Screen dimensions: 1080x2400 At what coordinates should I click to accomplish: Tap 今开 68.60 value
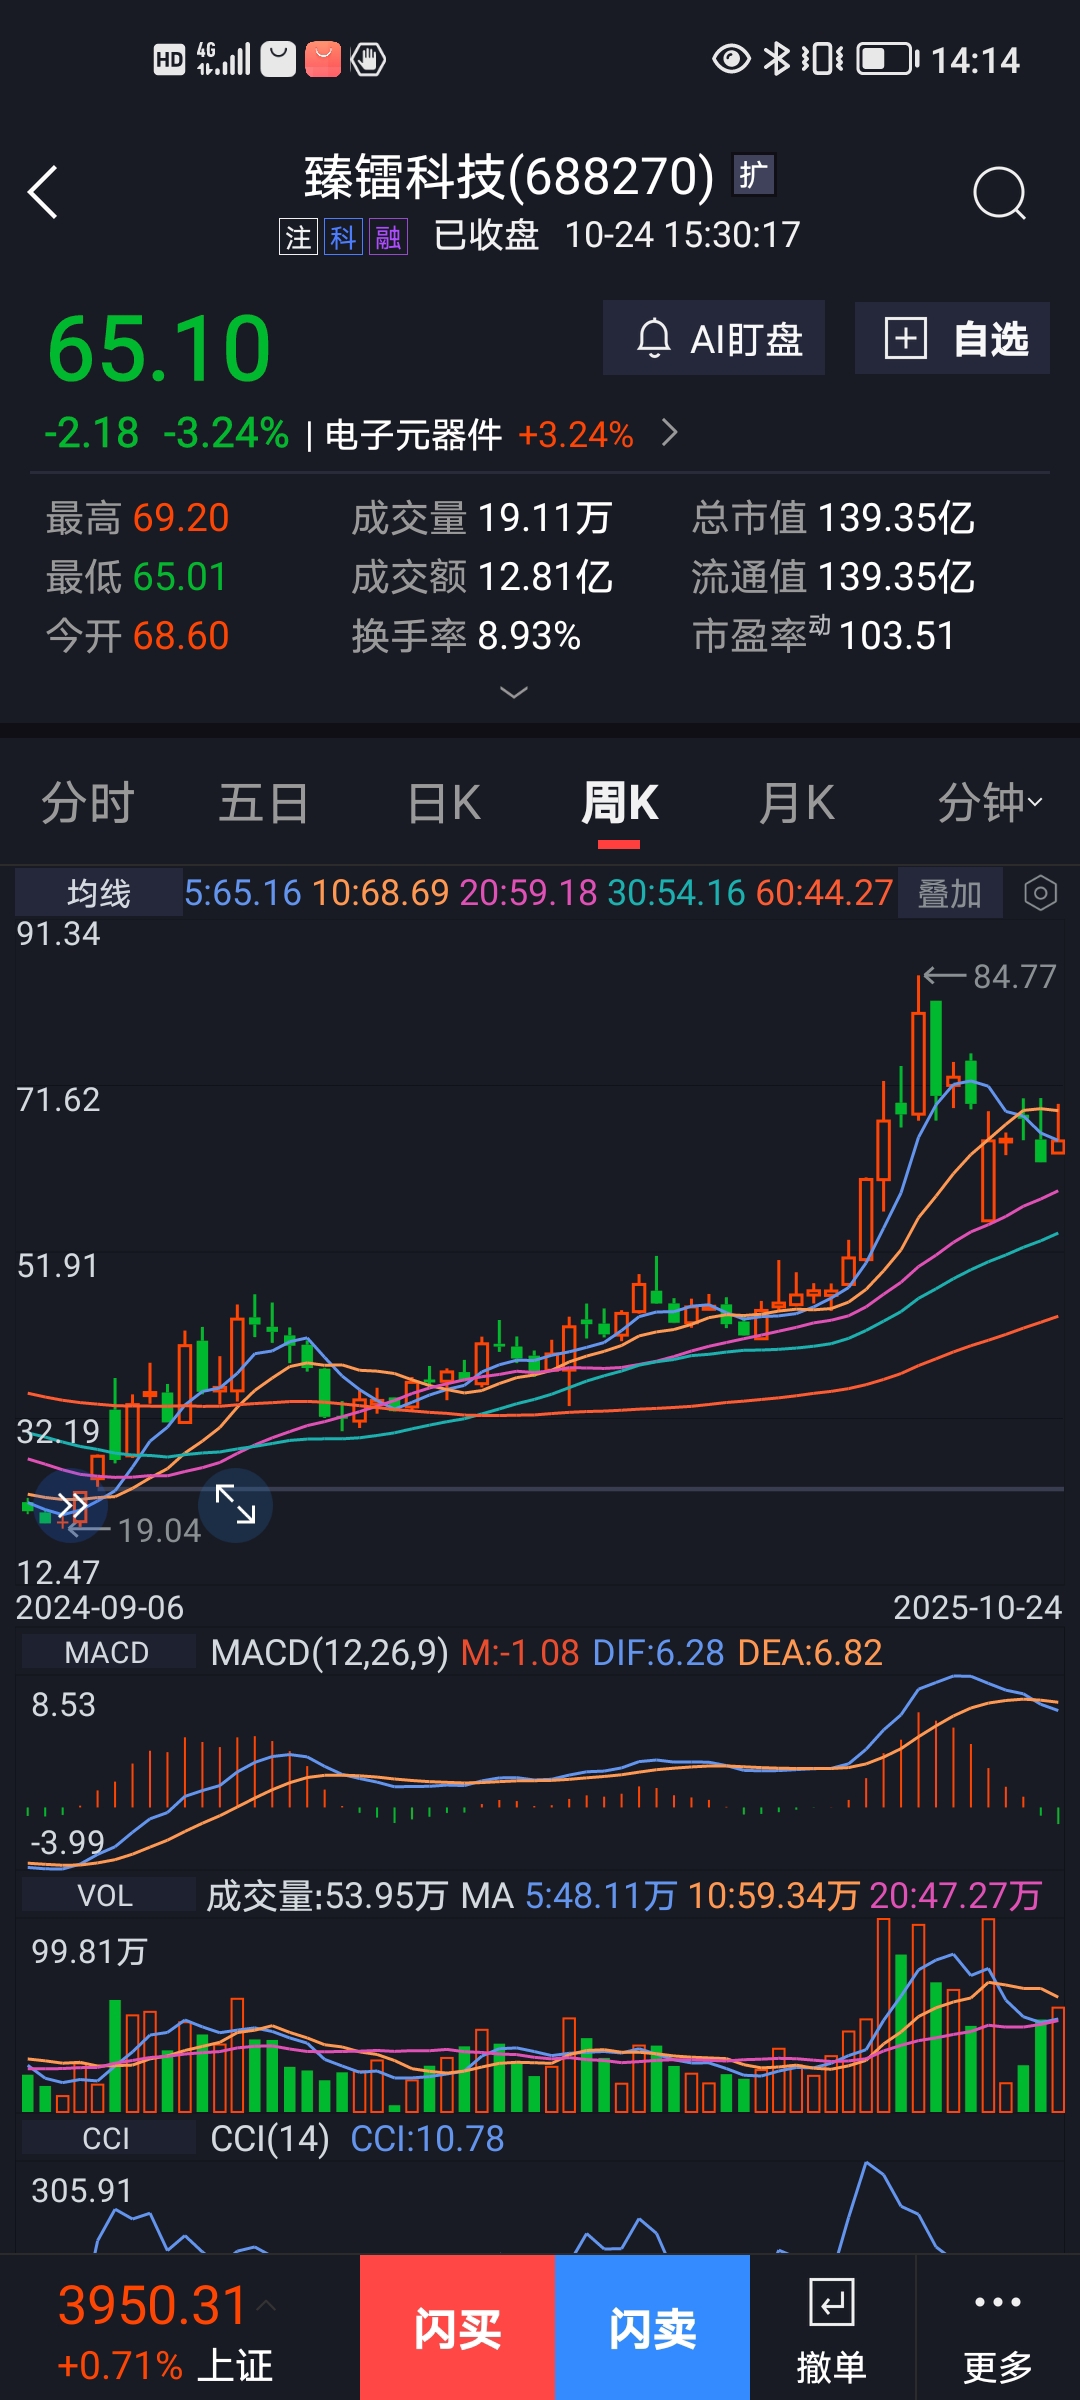click(x=181, y=636)
